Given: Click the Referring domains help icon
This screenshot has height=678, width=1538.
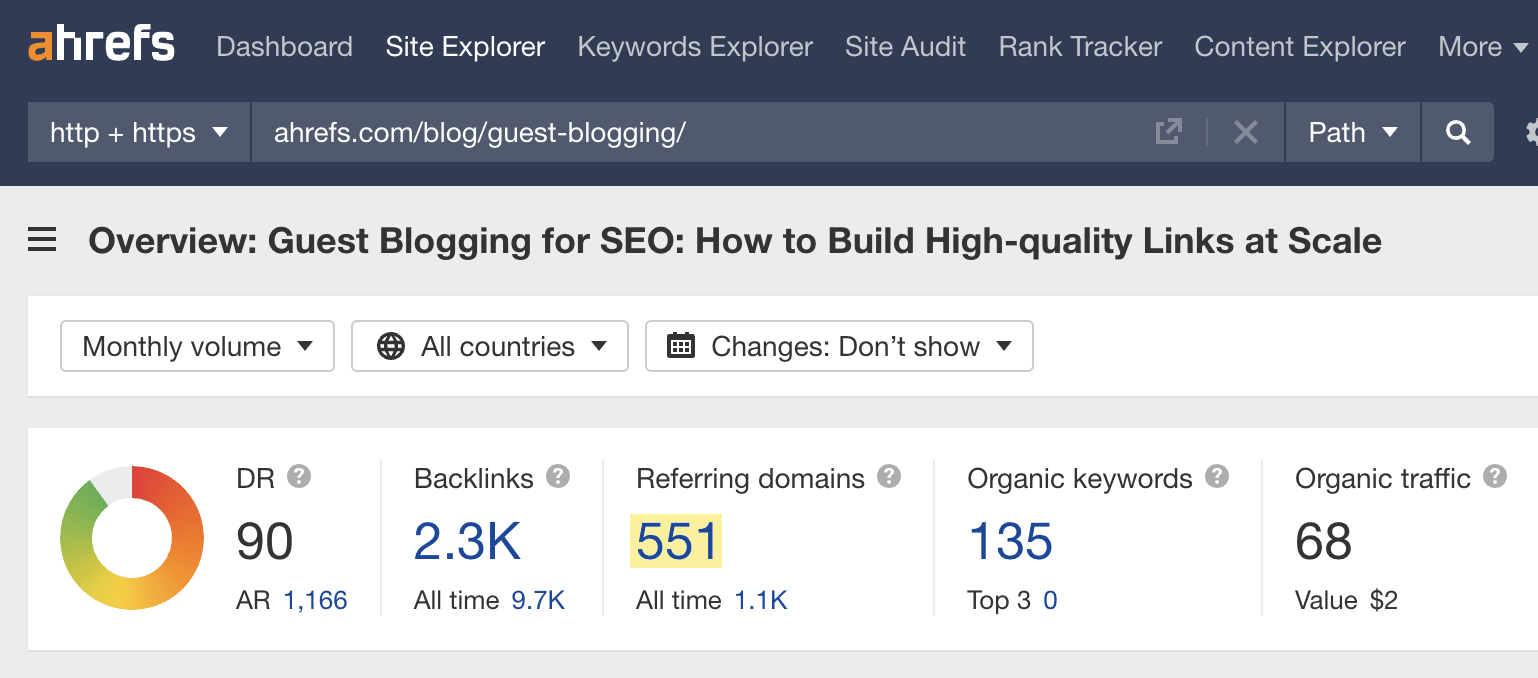Looking at the screenshot, I should coord(889,476).
